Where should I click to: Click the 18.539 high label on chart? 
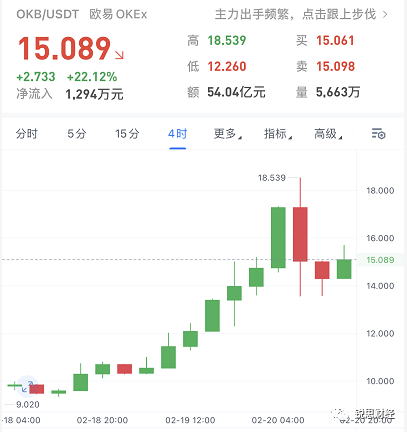[x=272, y=178]
